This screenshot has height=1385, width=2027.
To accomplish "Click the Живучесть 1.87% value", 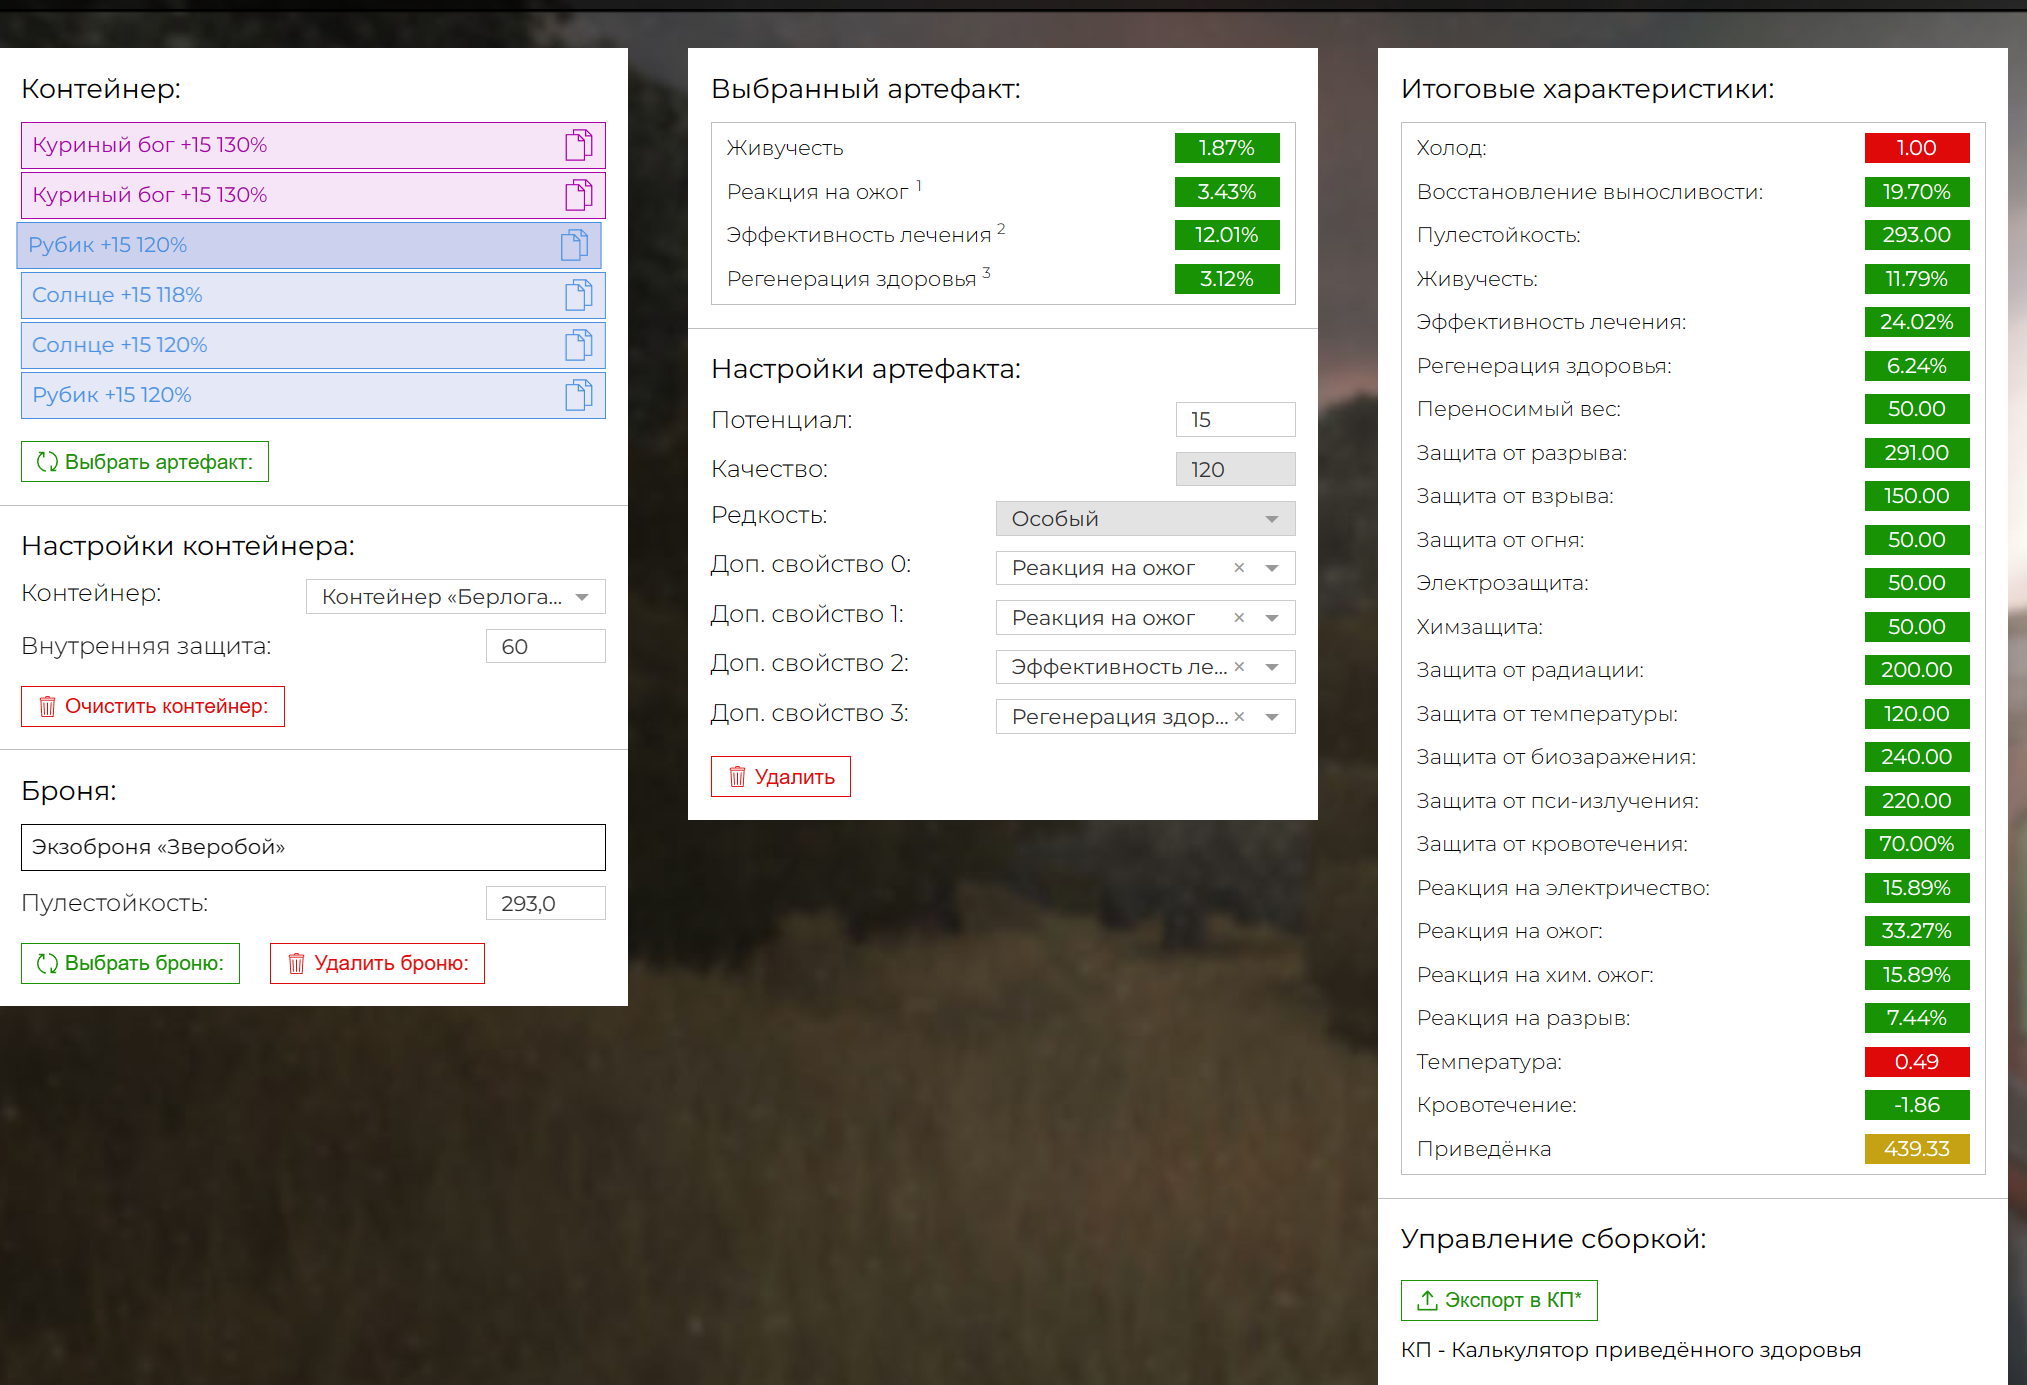I will pos(1227,148).
